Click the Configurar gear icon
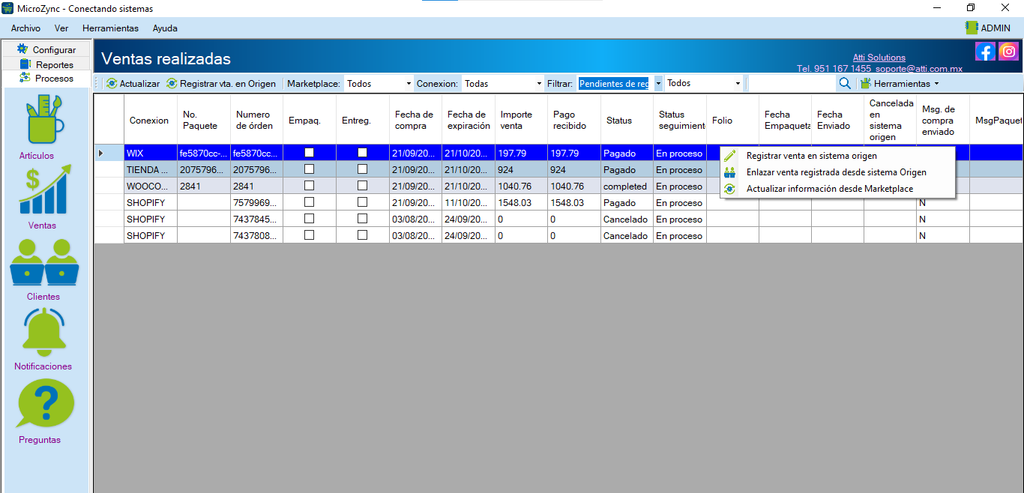 point(23,49)
